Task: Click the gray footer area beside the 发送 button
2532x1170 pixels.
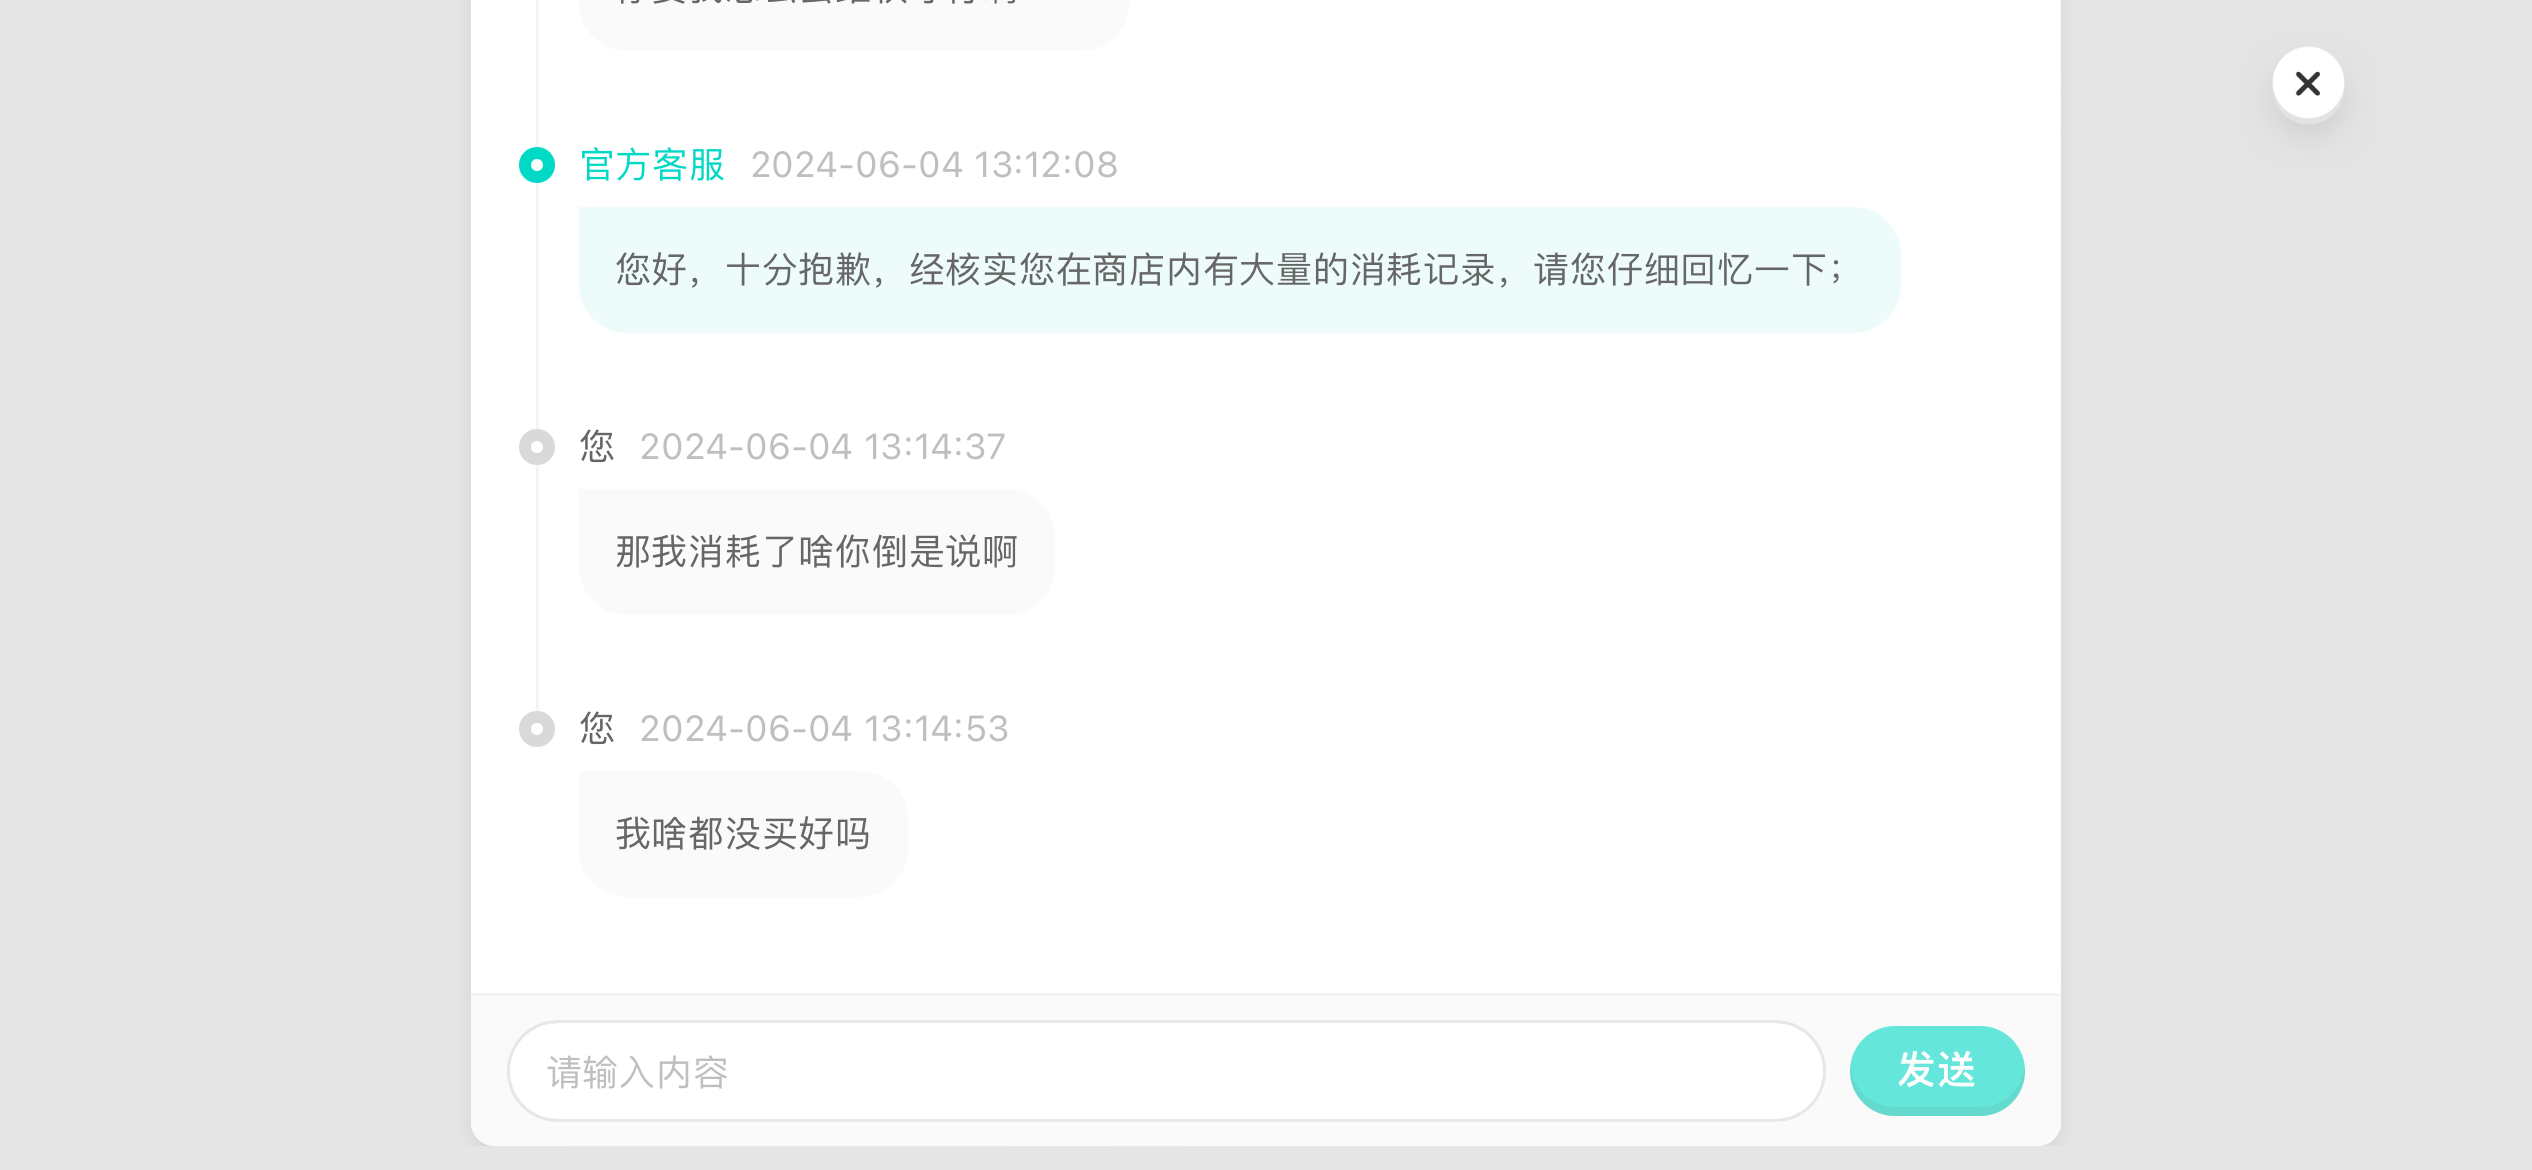Action: (x=2043, y=1071)
